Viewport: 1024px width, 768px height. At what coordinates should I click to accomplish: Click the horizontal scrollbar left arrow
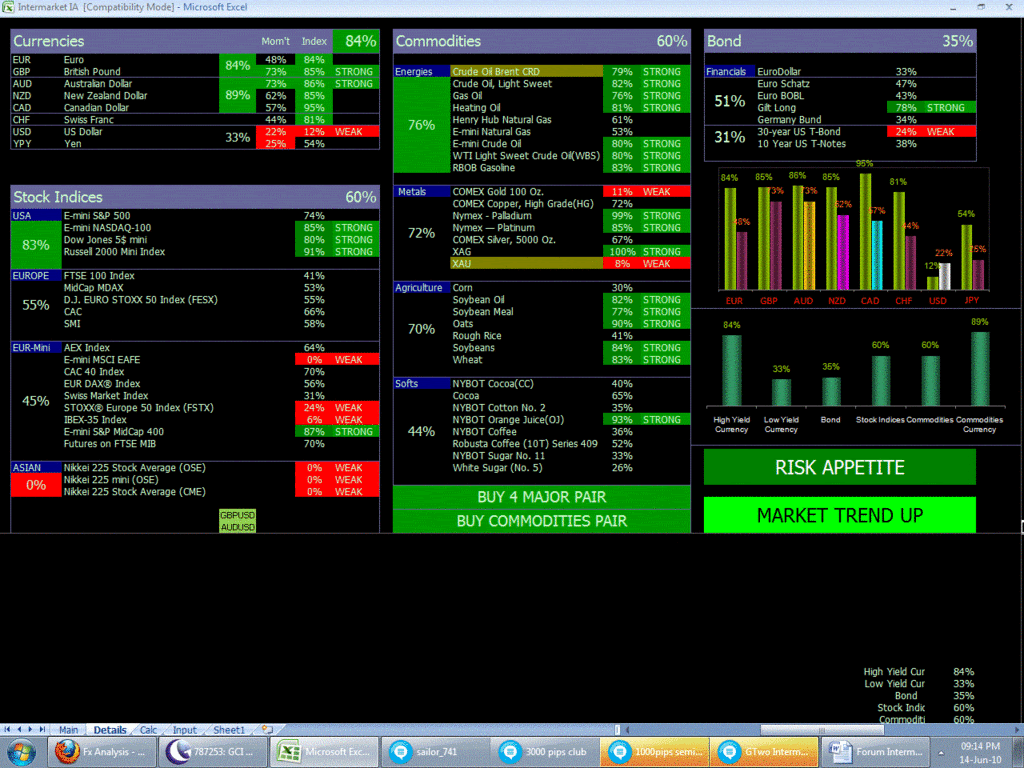click(627, 729)
